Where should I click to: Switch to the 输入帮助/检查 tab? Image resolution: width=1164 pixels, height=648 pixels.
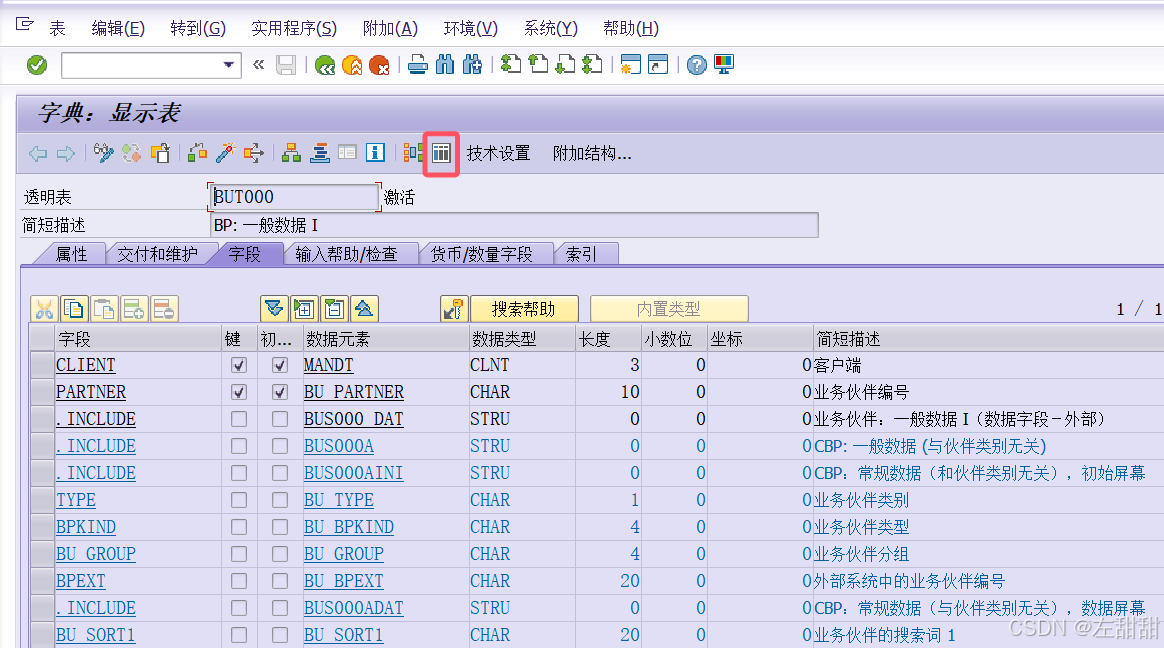pos(347,255)
